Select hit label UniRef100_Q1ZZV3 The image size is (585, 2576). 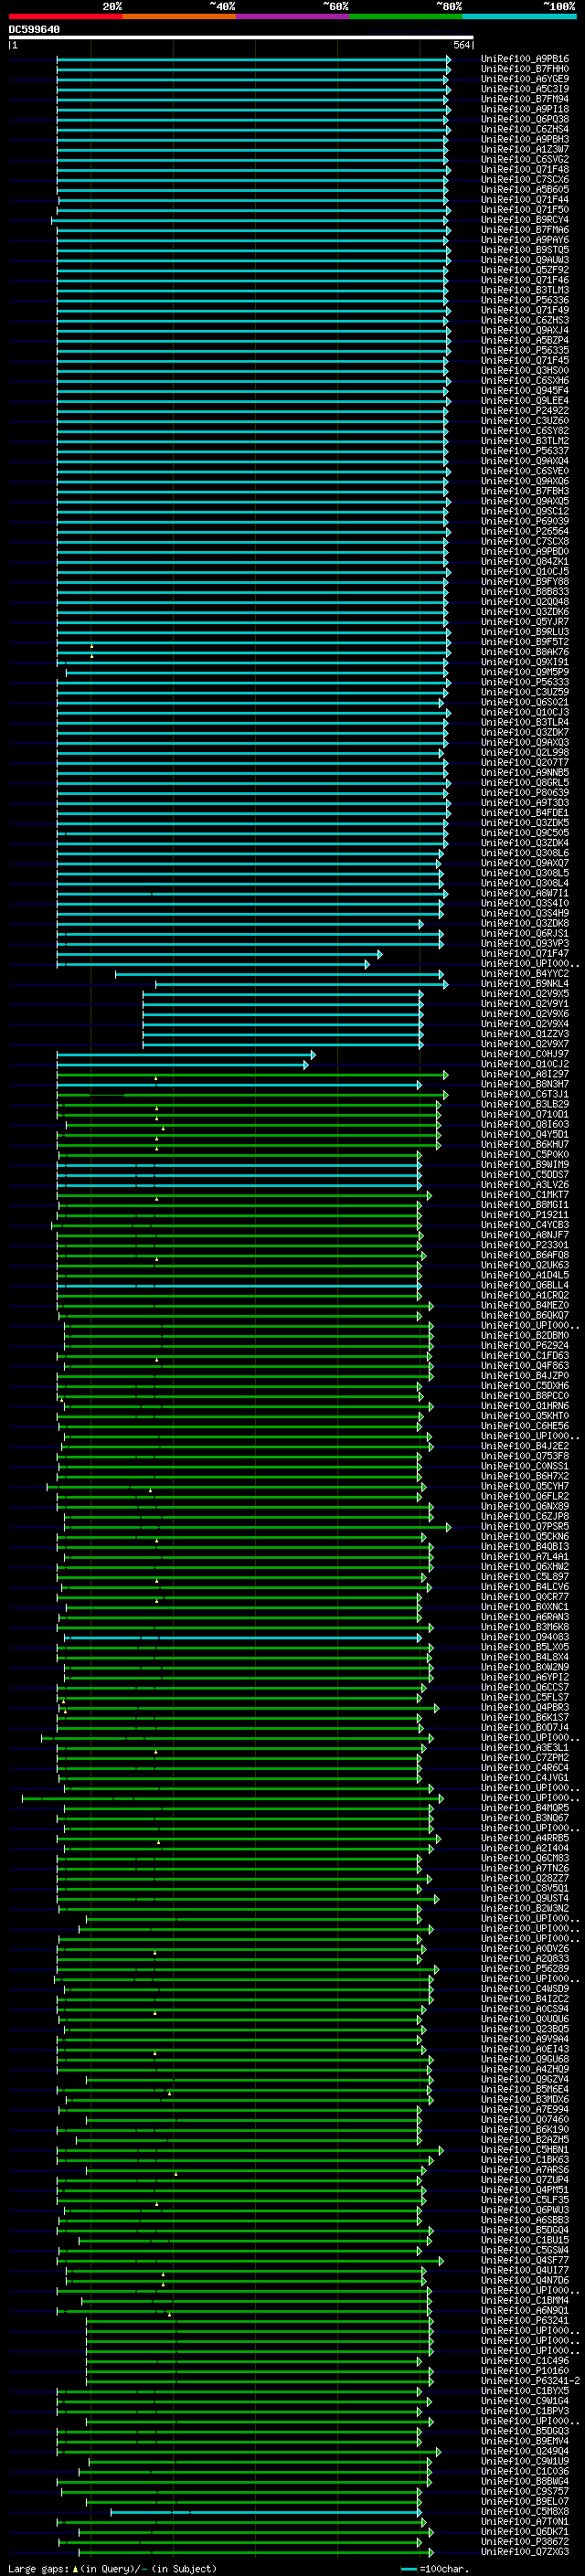point(525,1034)
